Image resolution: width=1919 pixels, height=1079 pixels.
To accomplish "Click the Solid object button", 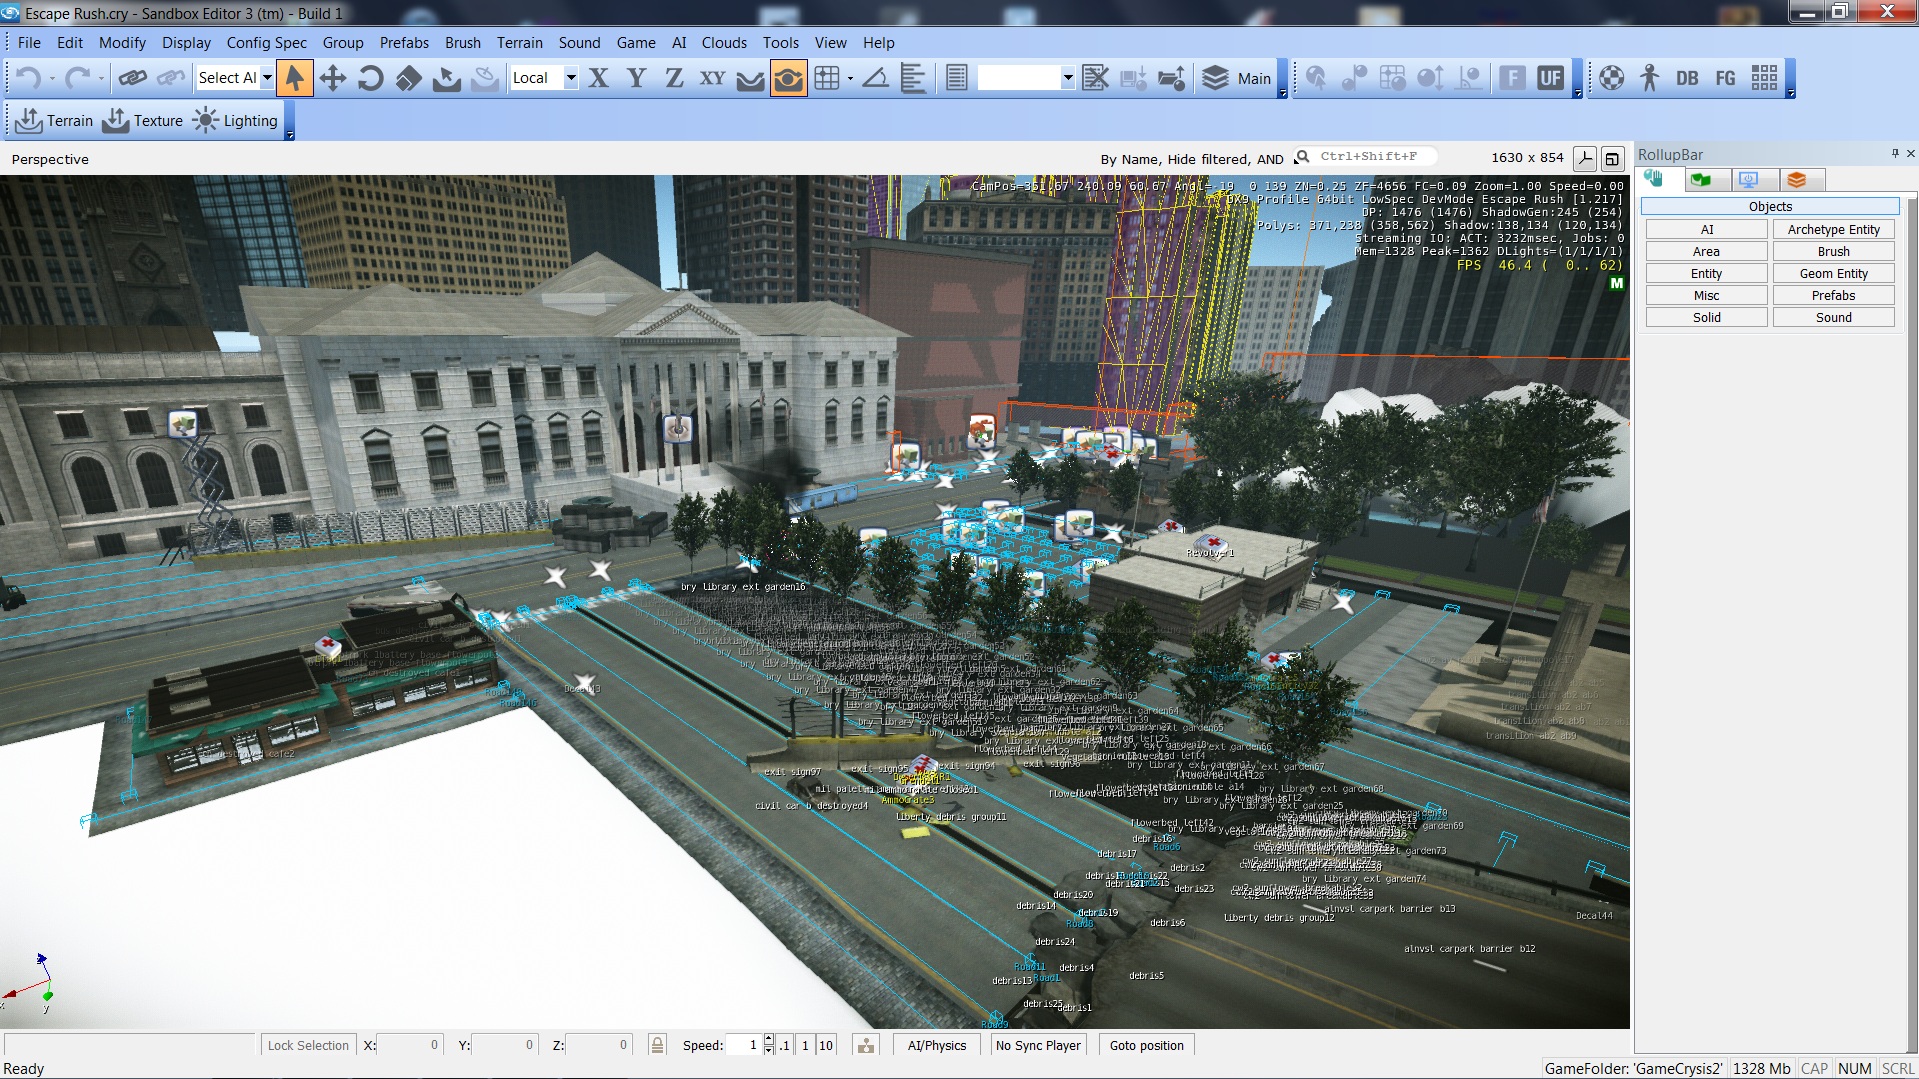I will (1706, 318).
